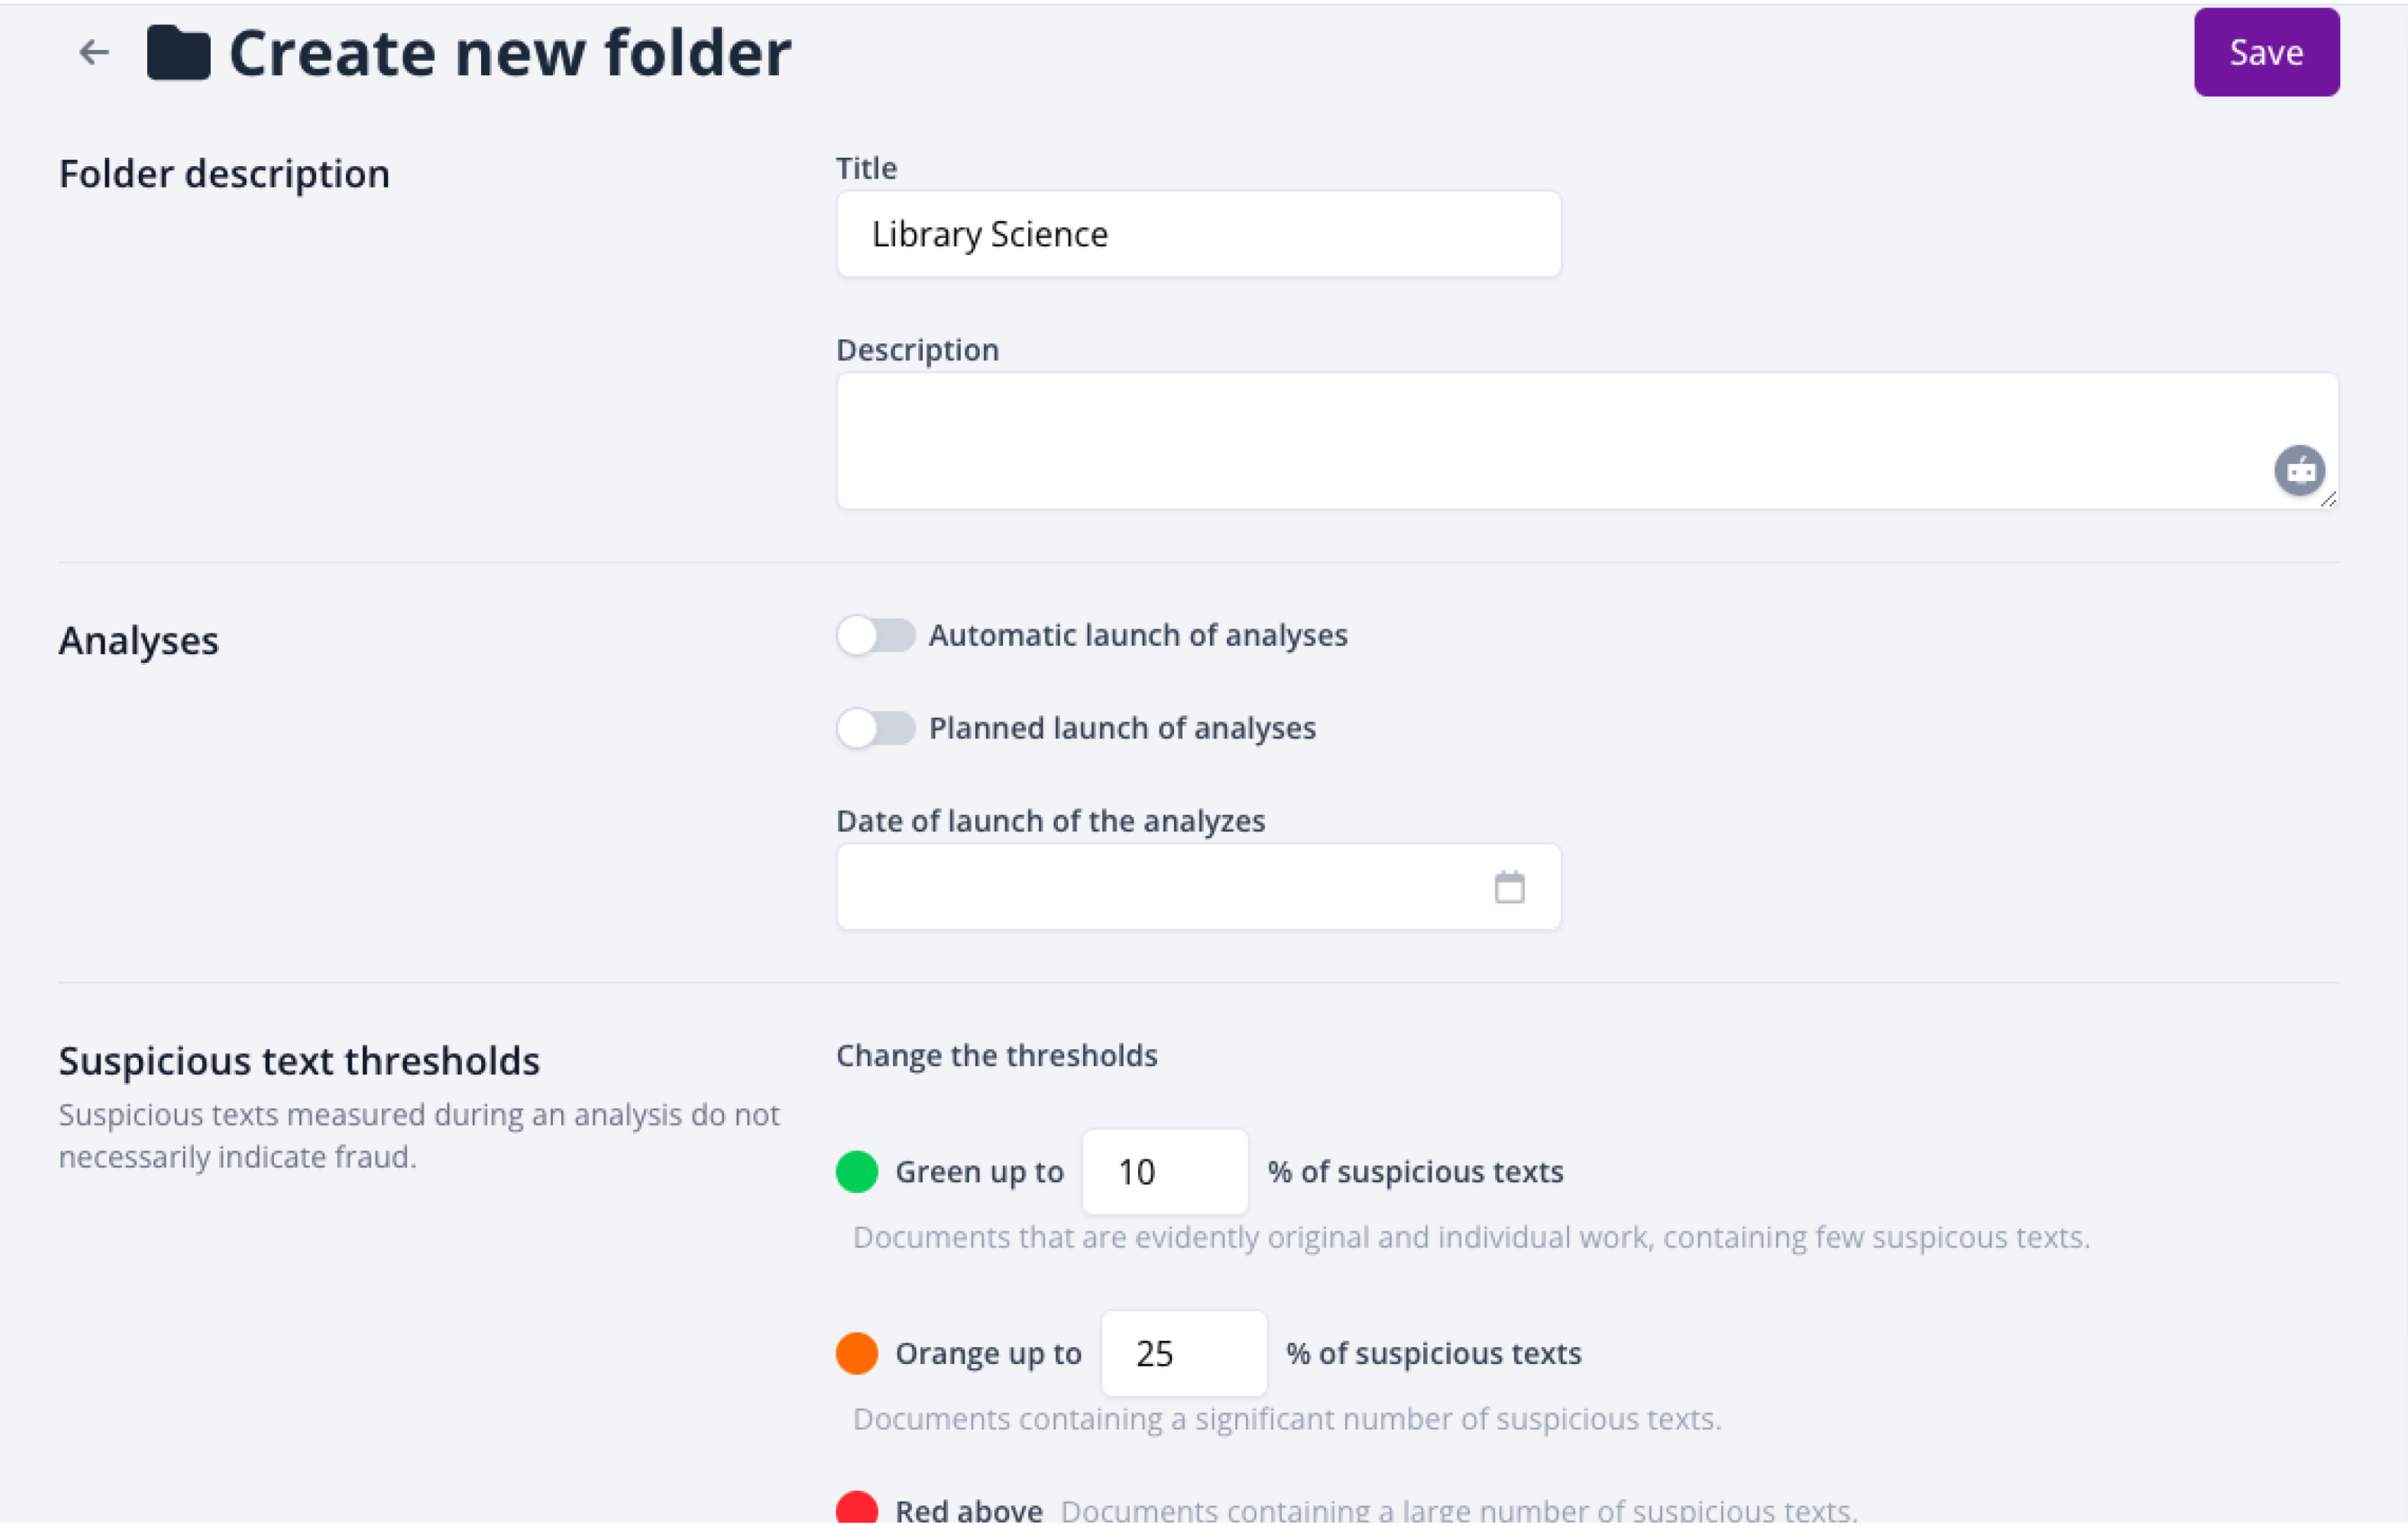Click the robot assistant icon in Description
This screenshot has height=1525, width=2408.
[2299, 470]
